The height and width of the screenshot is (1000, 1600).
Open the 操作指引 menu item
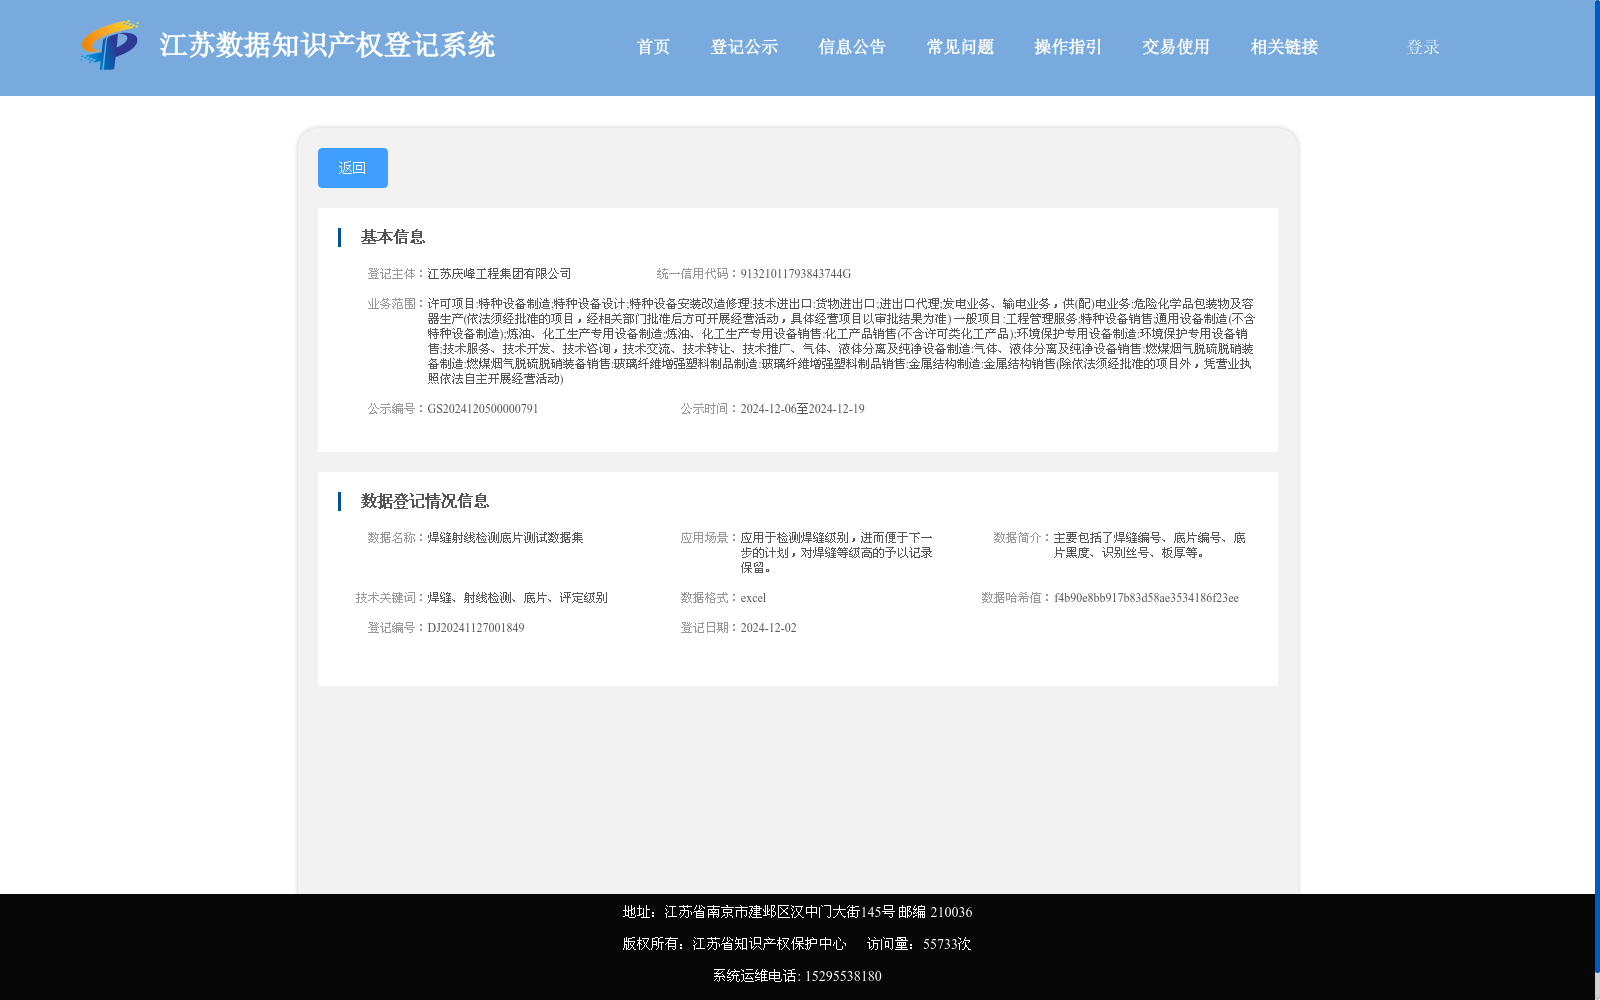1068,47
